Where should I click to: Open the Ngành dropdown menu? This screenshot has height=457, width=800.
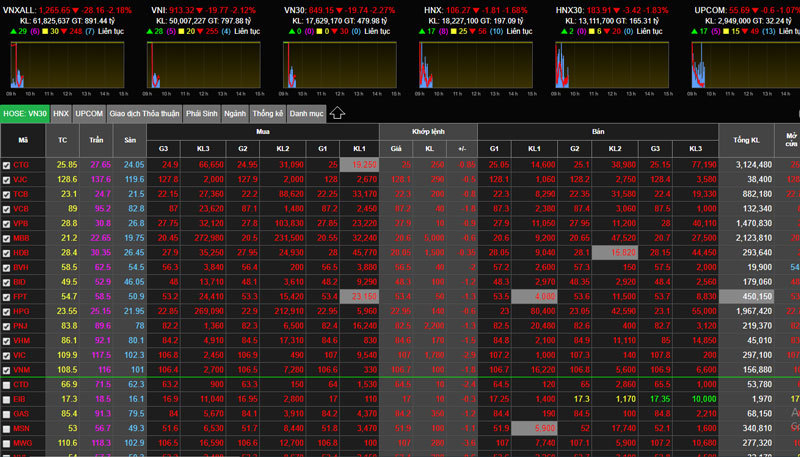tap(235, 114)
